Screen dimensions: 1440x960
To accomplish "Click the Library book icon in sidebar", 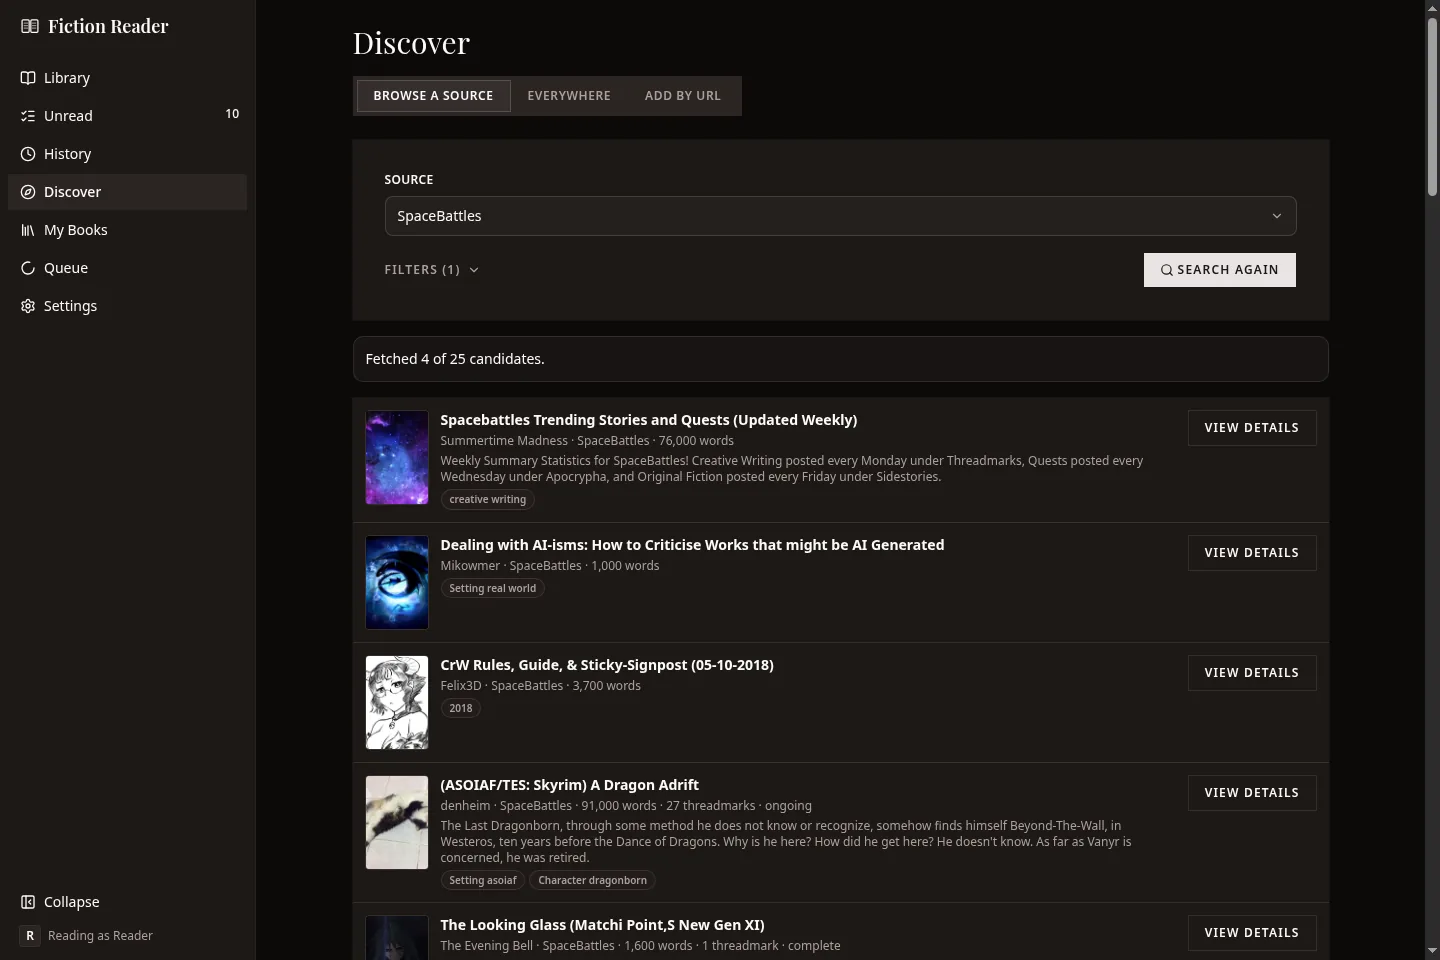I will pos(28,78).
